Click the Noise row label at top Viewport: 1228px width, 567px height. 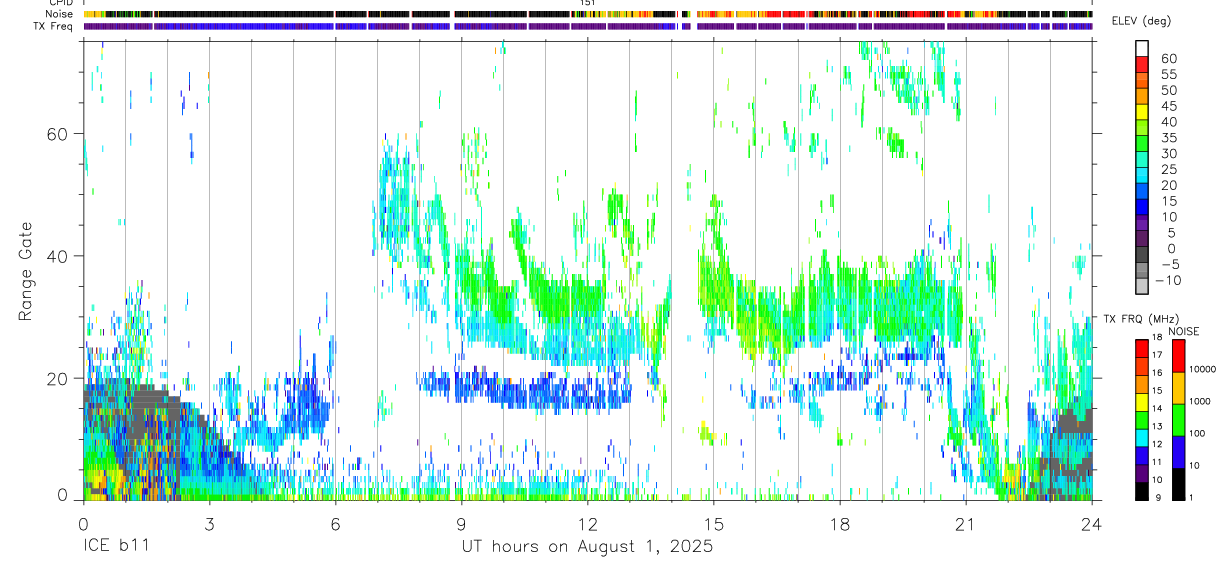59,14
